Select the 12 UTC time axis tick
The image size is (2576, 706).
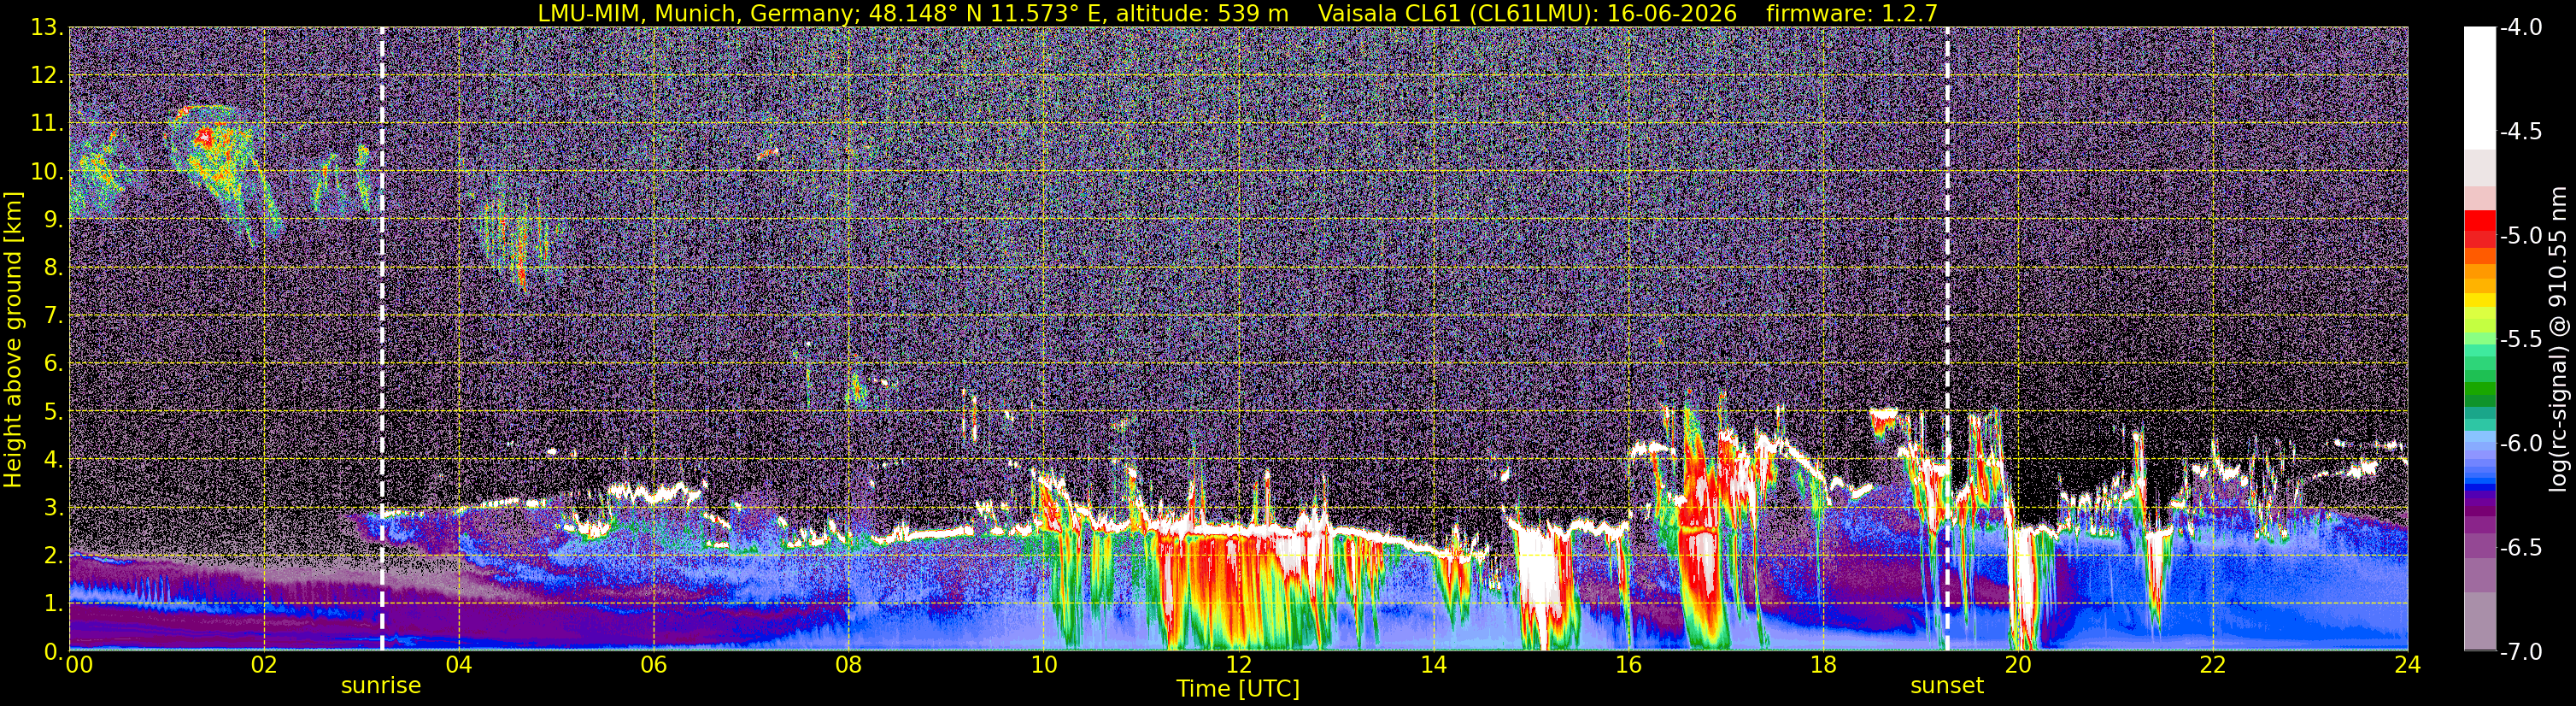point(1238,665)
